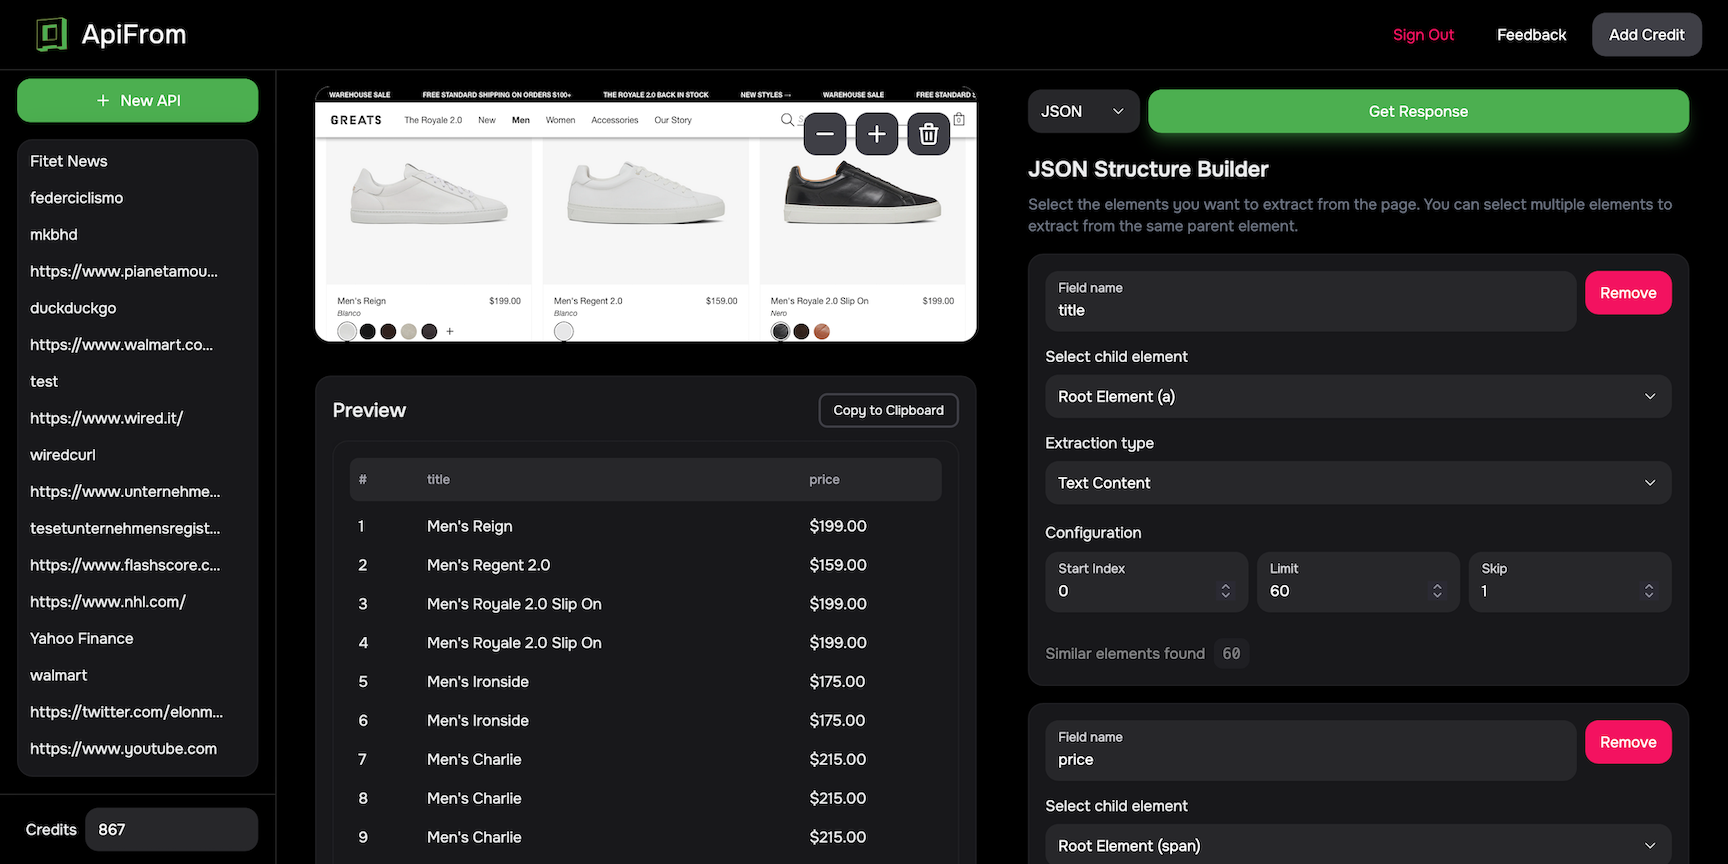Click the Men's Regent 2.0 shoe image
The width and height of the screenshot is (1728, 864).
[646, 193]
